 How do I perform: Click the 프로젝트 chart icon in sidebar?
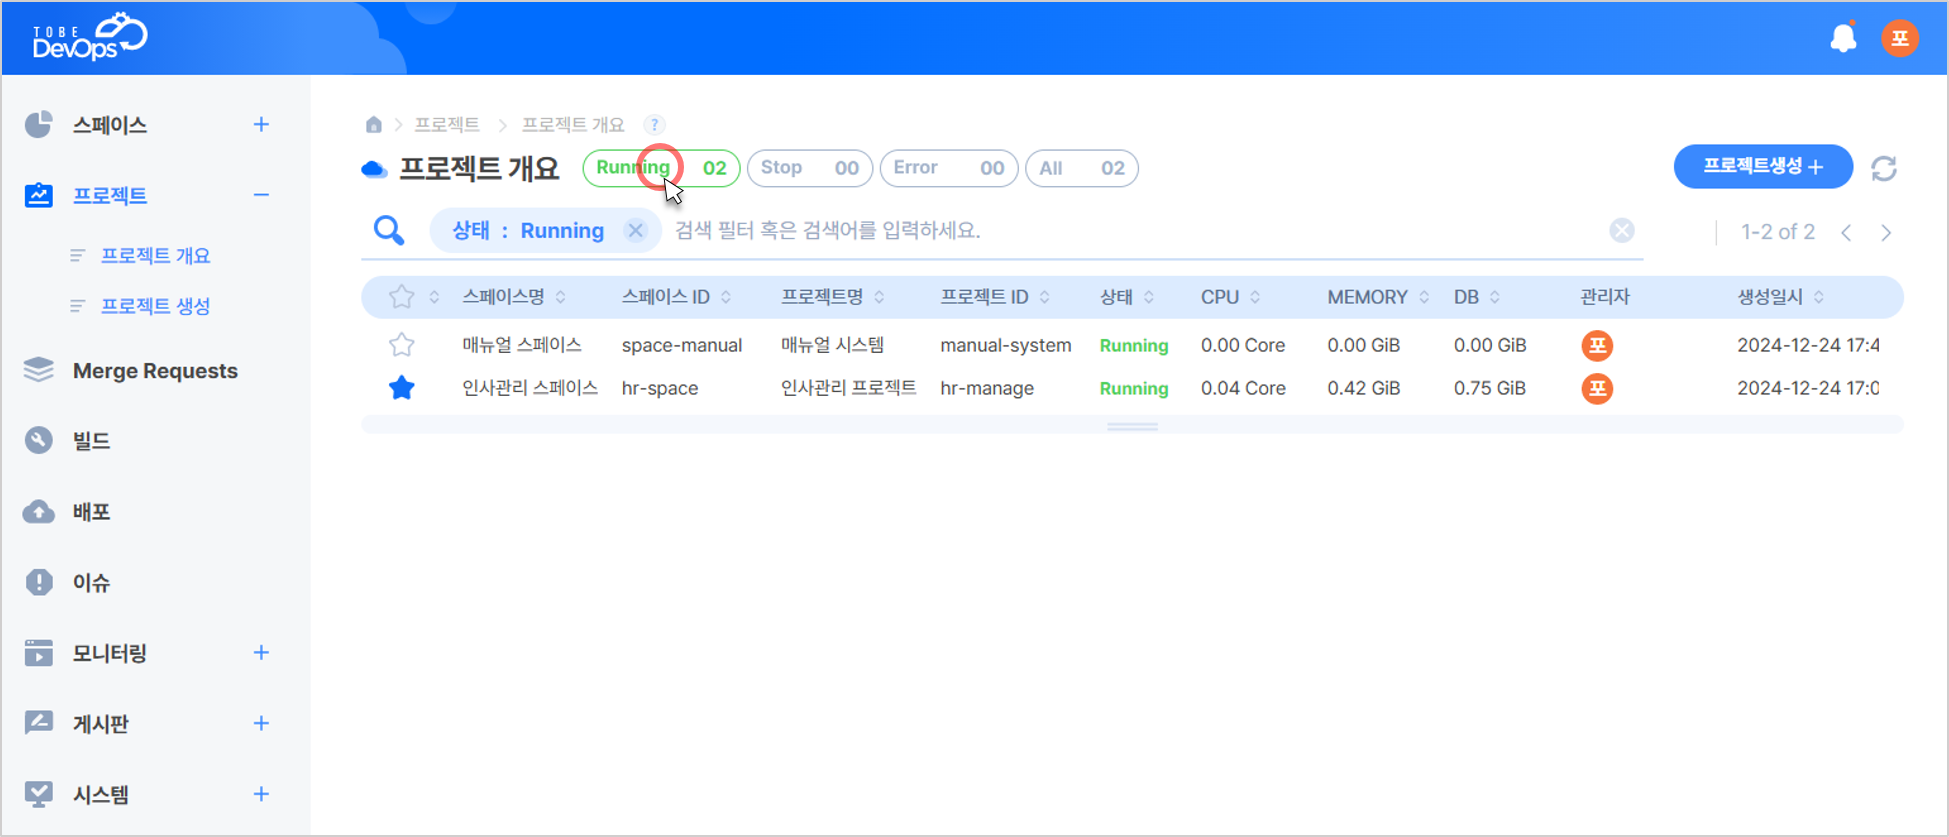(39, 195)
